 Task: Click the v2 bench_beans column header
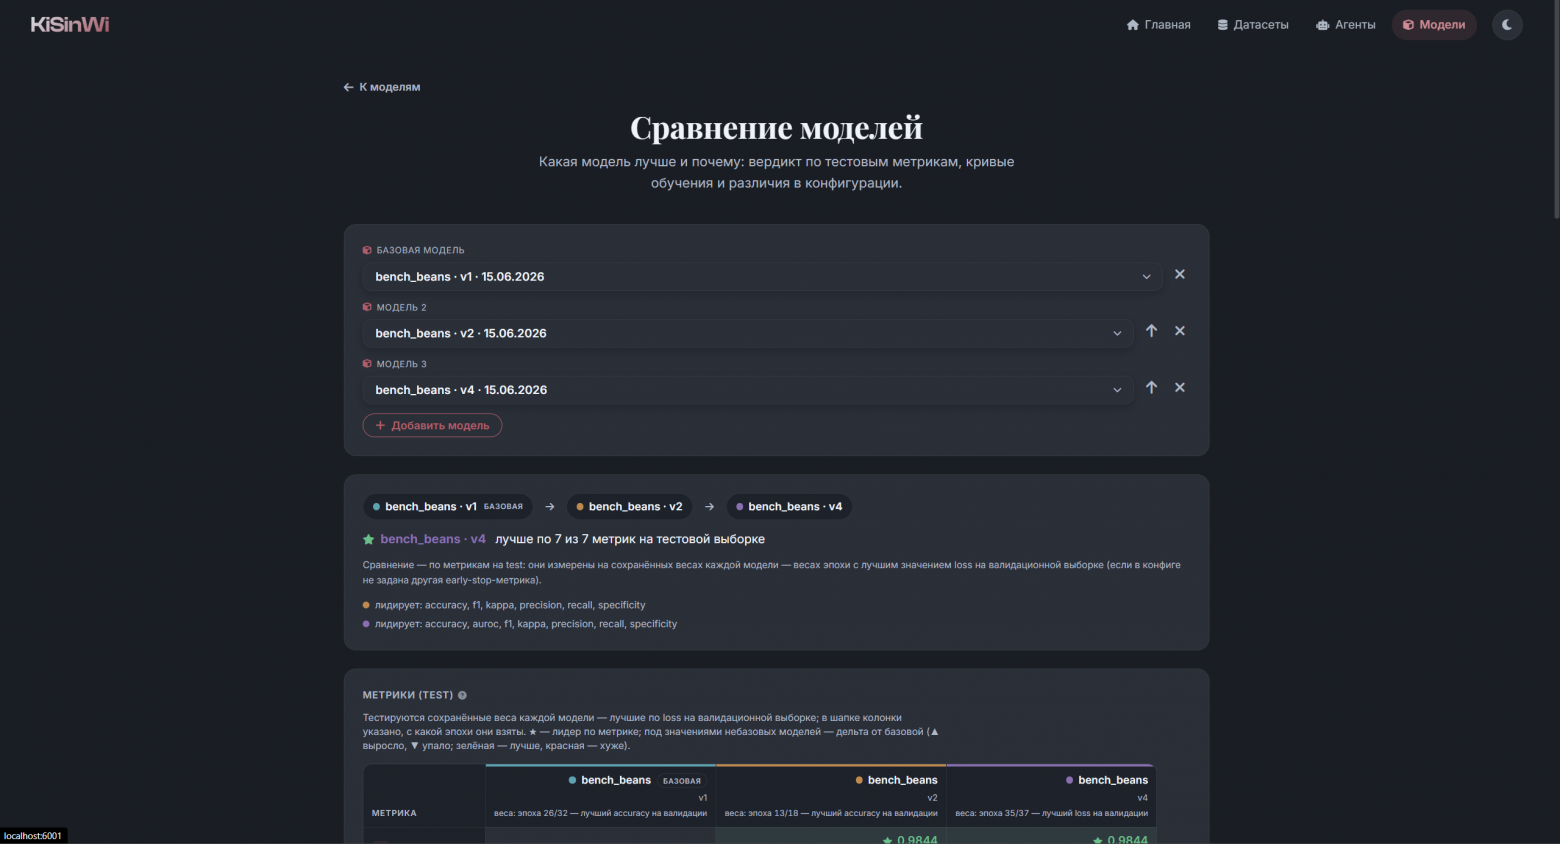(831, 796)
